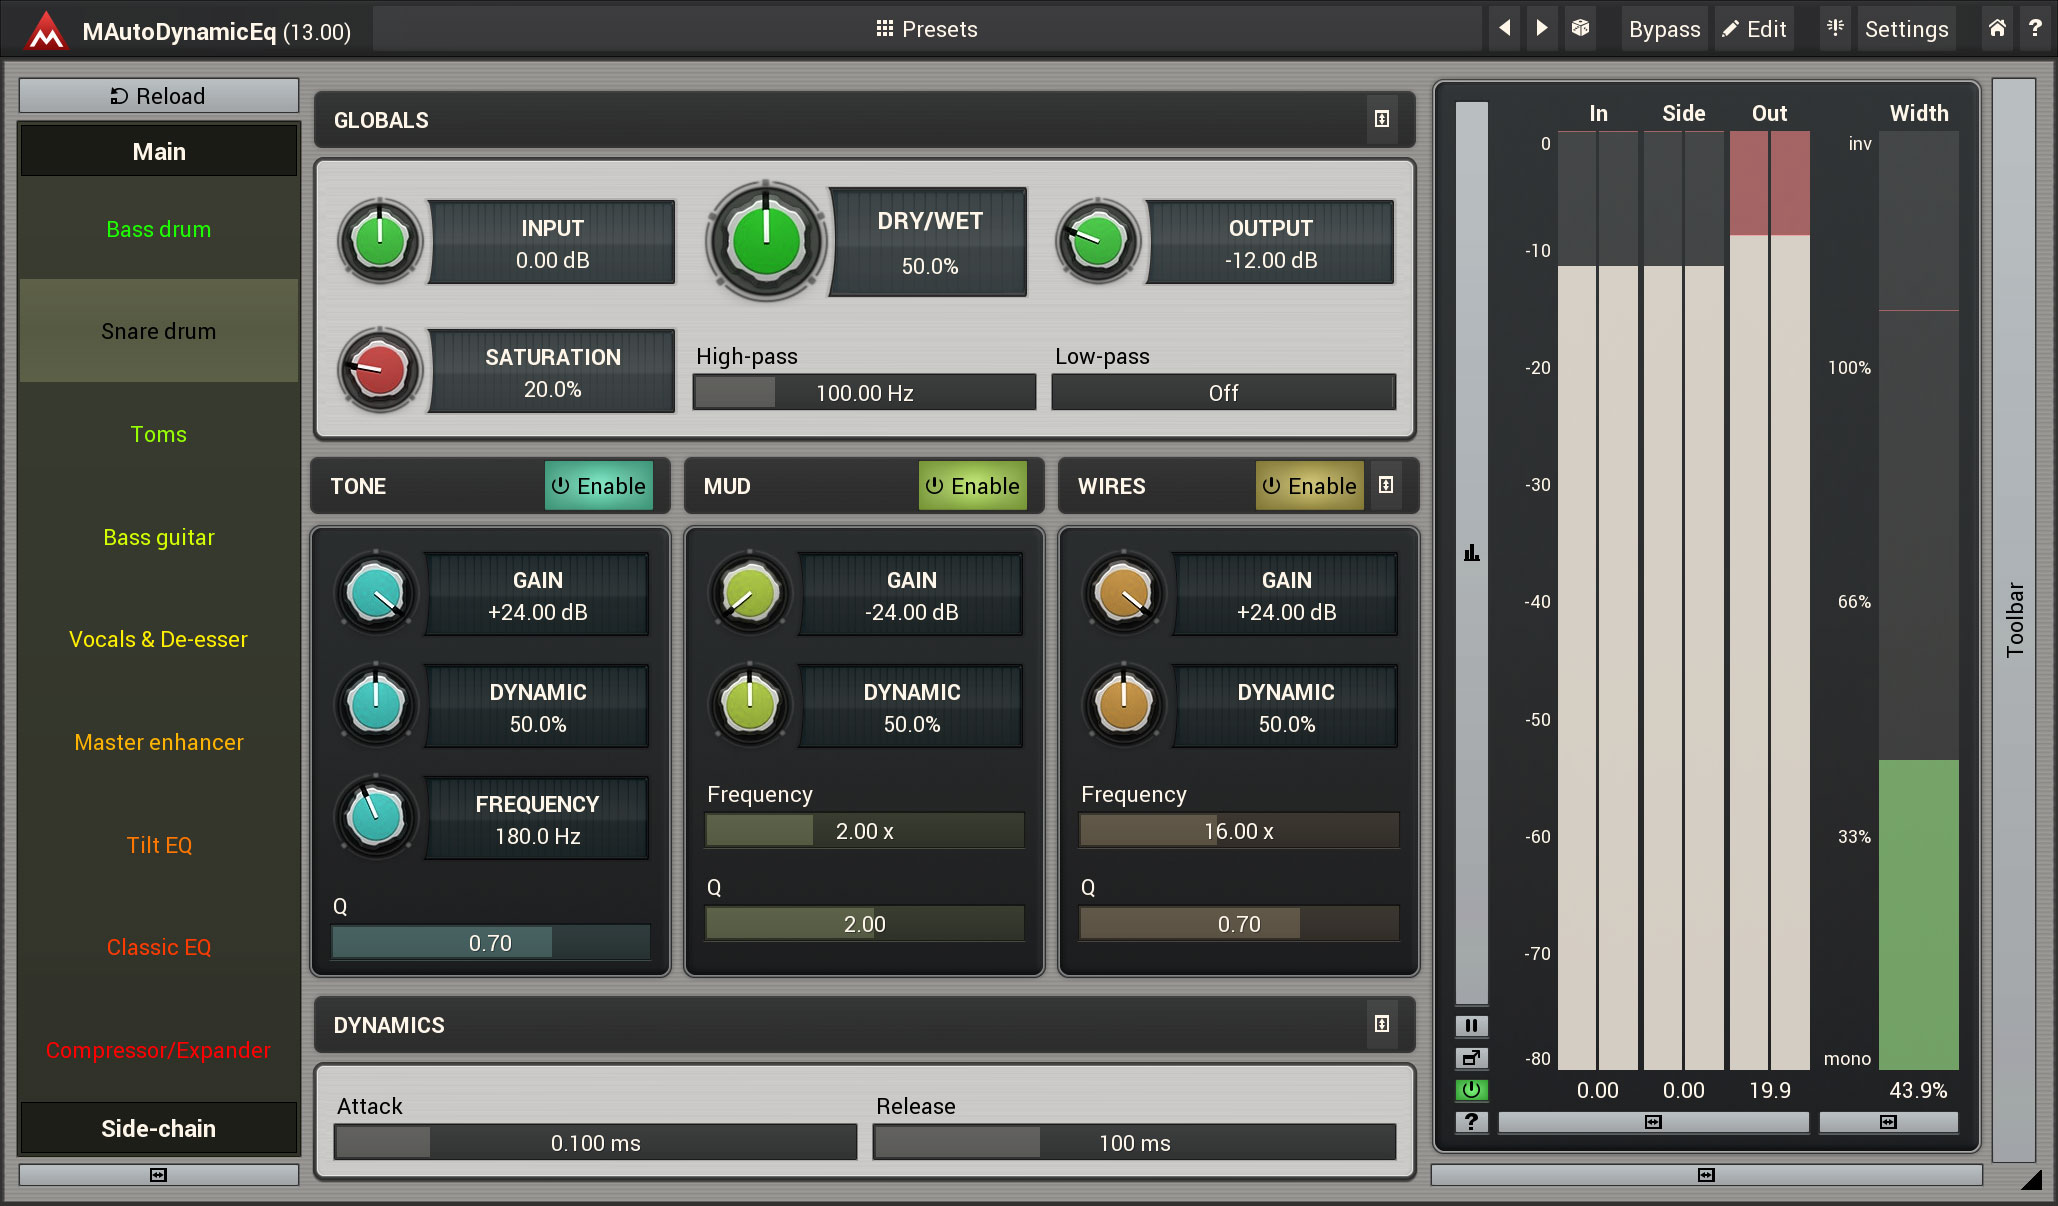Pause the level meters

[1471, 1025]
